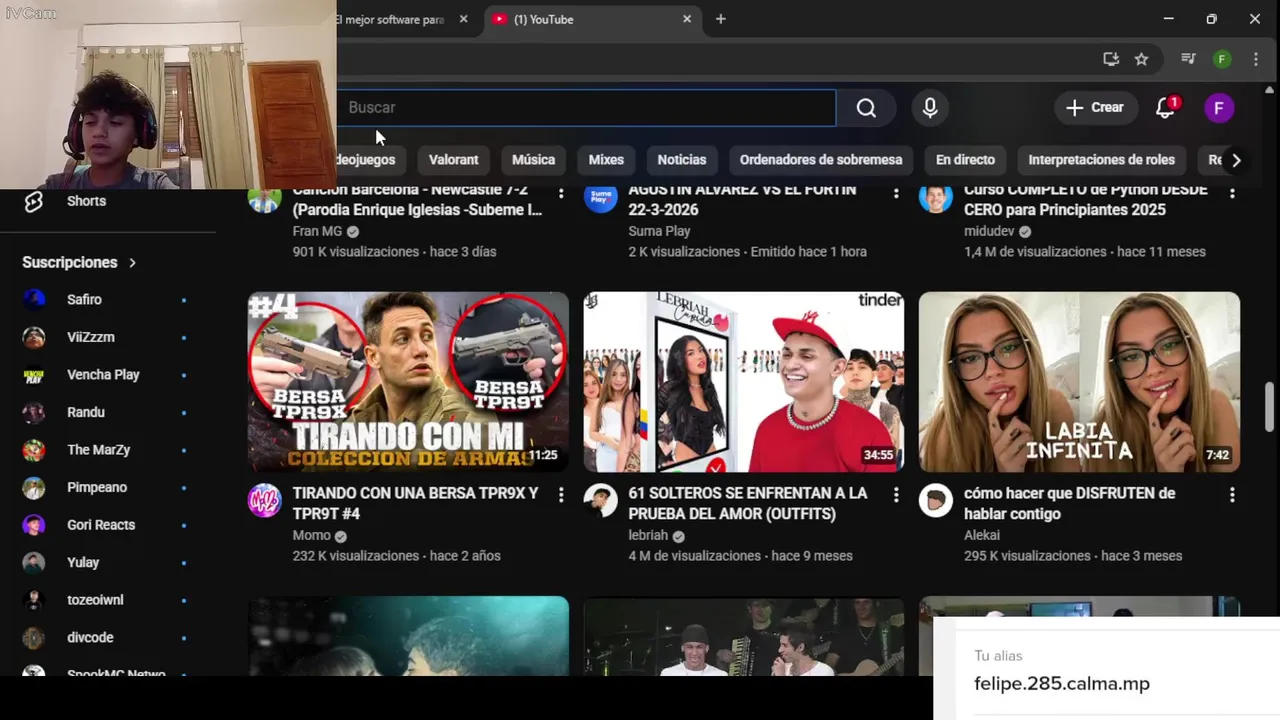Select the Mixes filter chip
The width and height of the screenshot is (1280, 720).
(606, 160)
